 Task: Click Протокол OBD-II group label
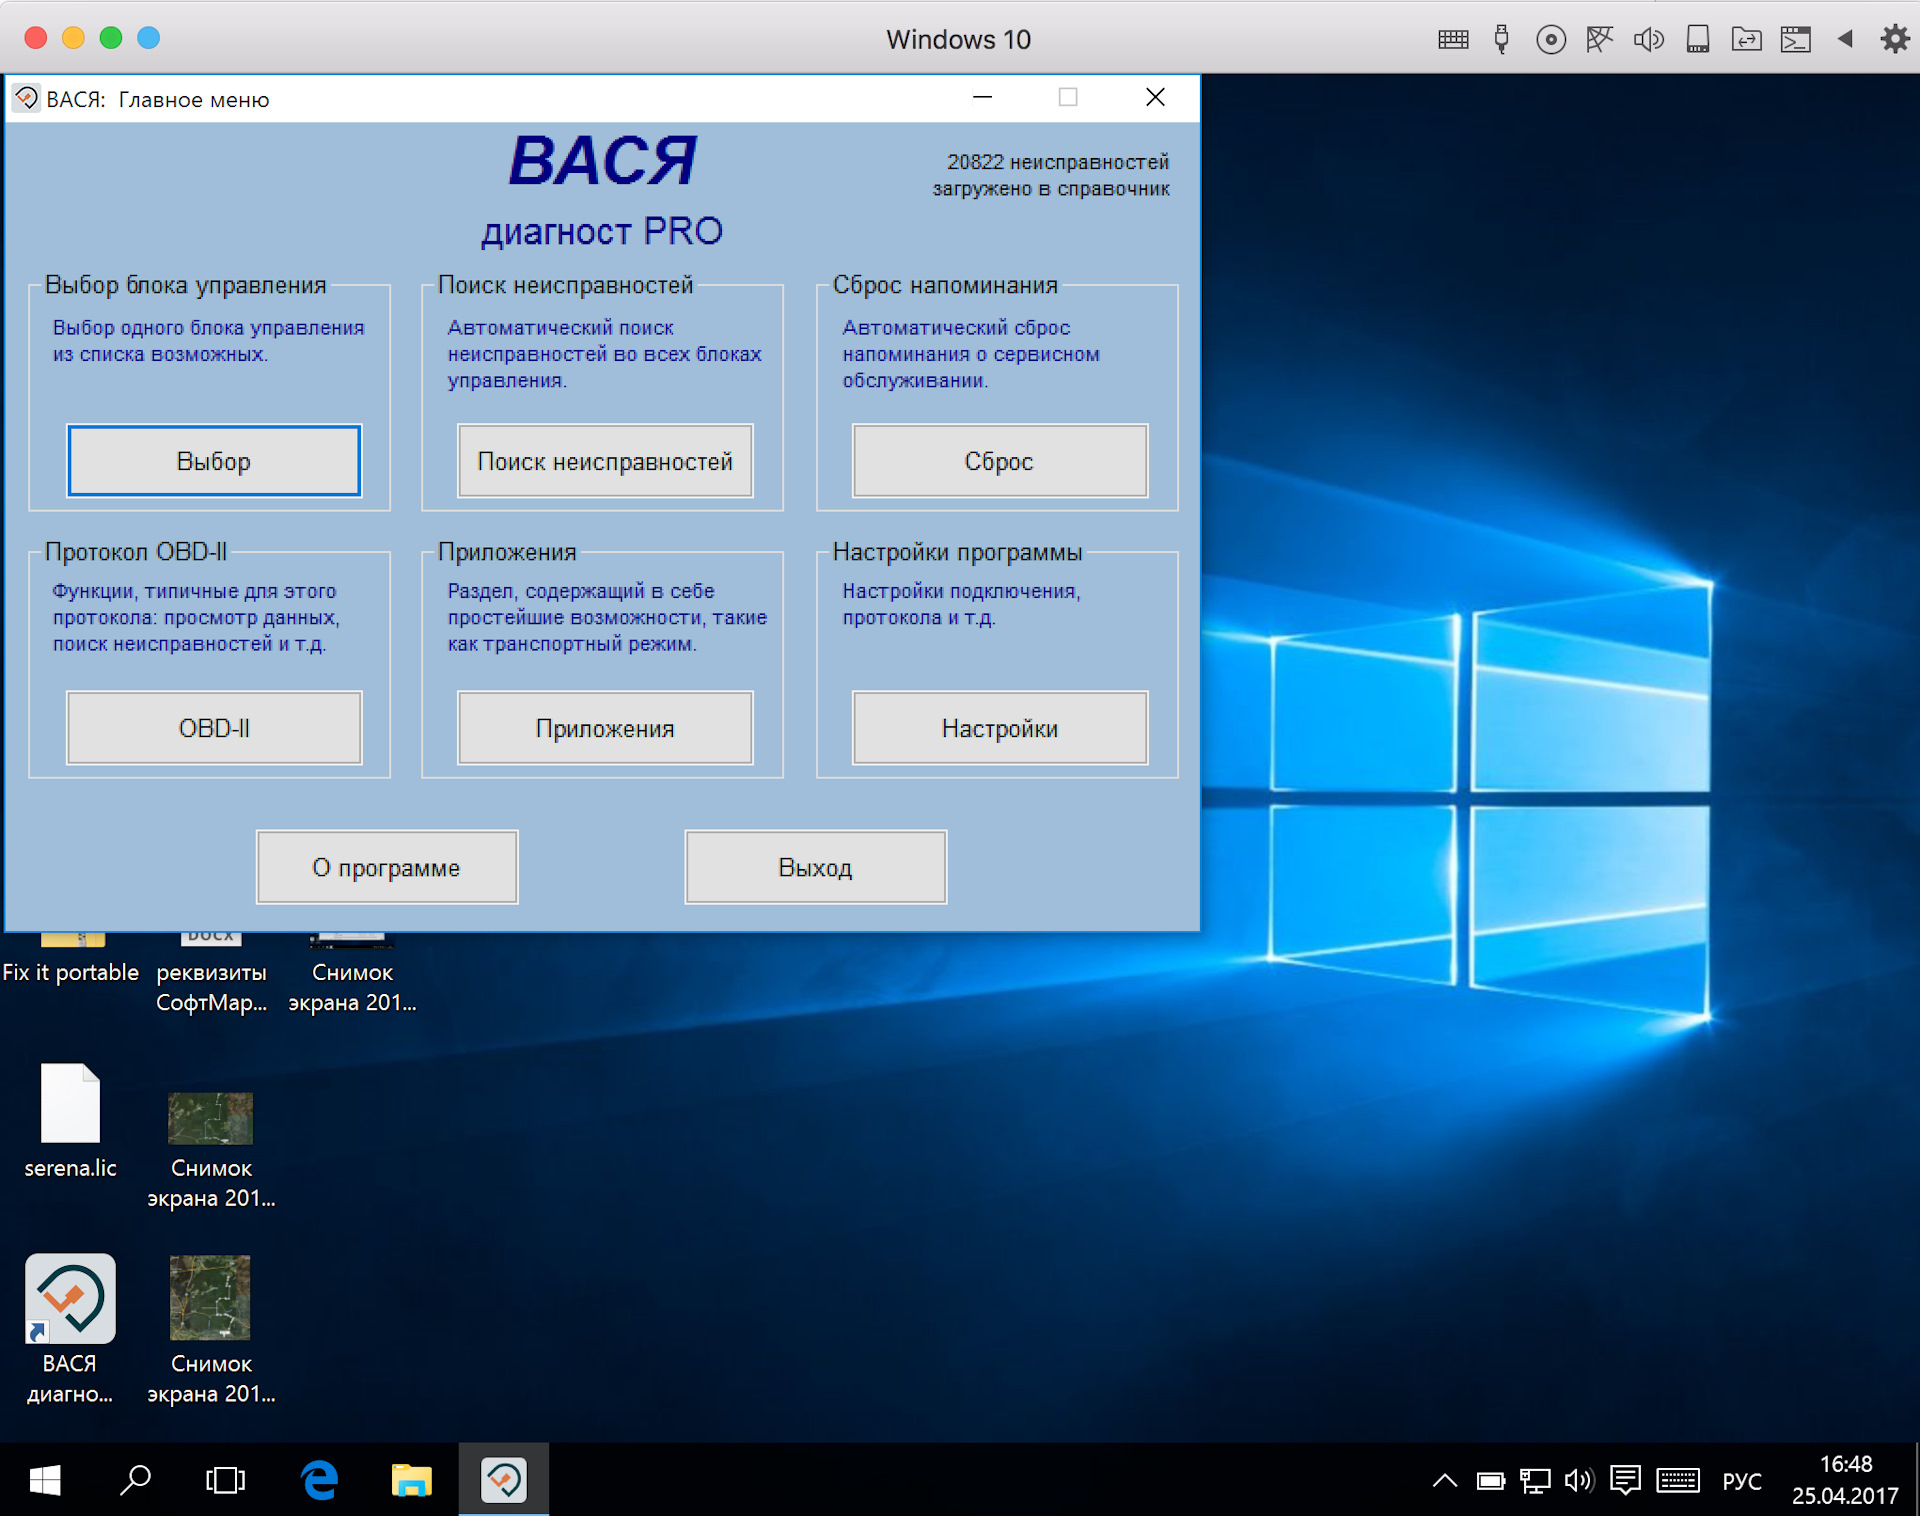(136, 552)
